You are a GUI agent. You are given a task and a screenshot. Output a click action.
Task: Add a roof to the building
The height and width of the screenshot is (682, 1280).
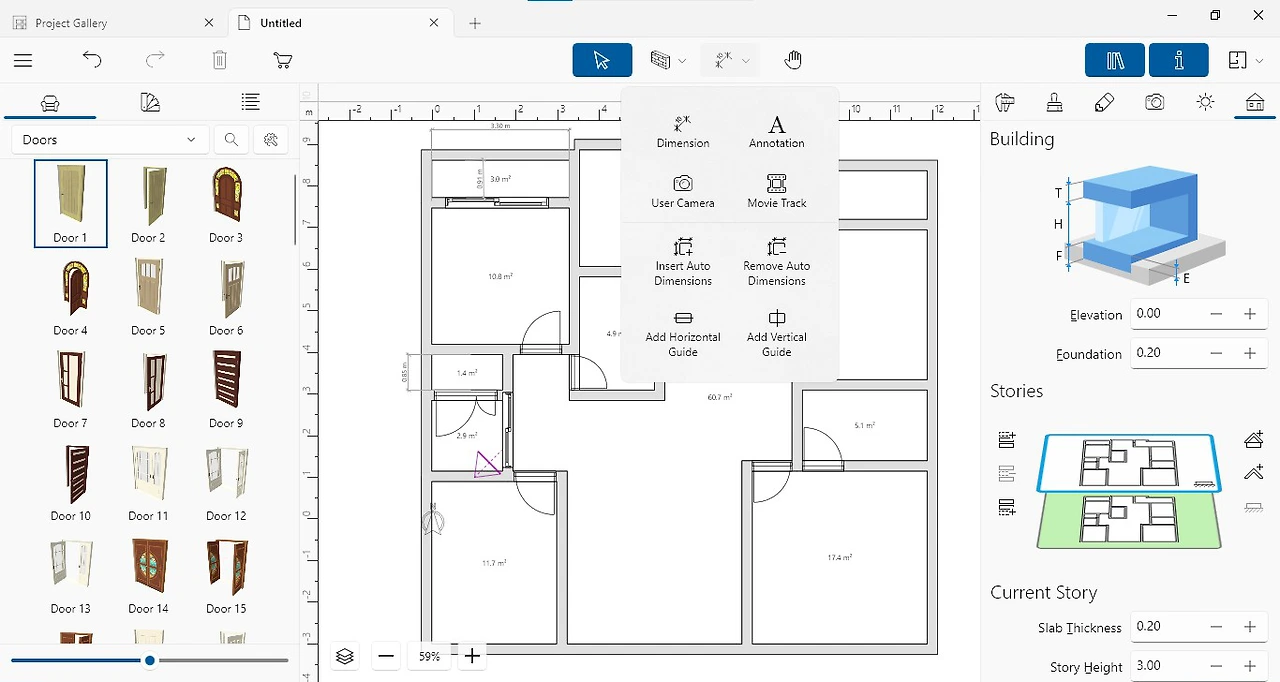coord(1253,439)
